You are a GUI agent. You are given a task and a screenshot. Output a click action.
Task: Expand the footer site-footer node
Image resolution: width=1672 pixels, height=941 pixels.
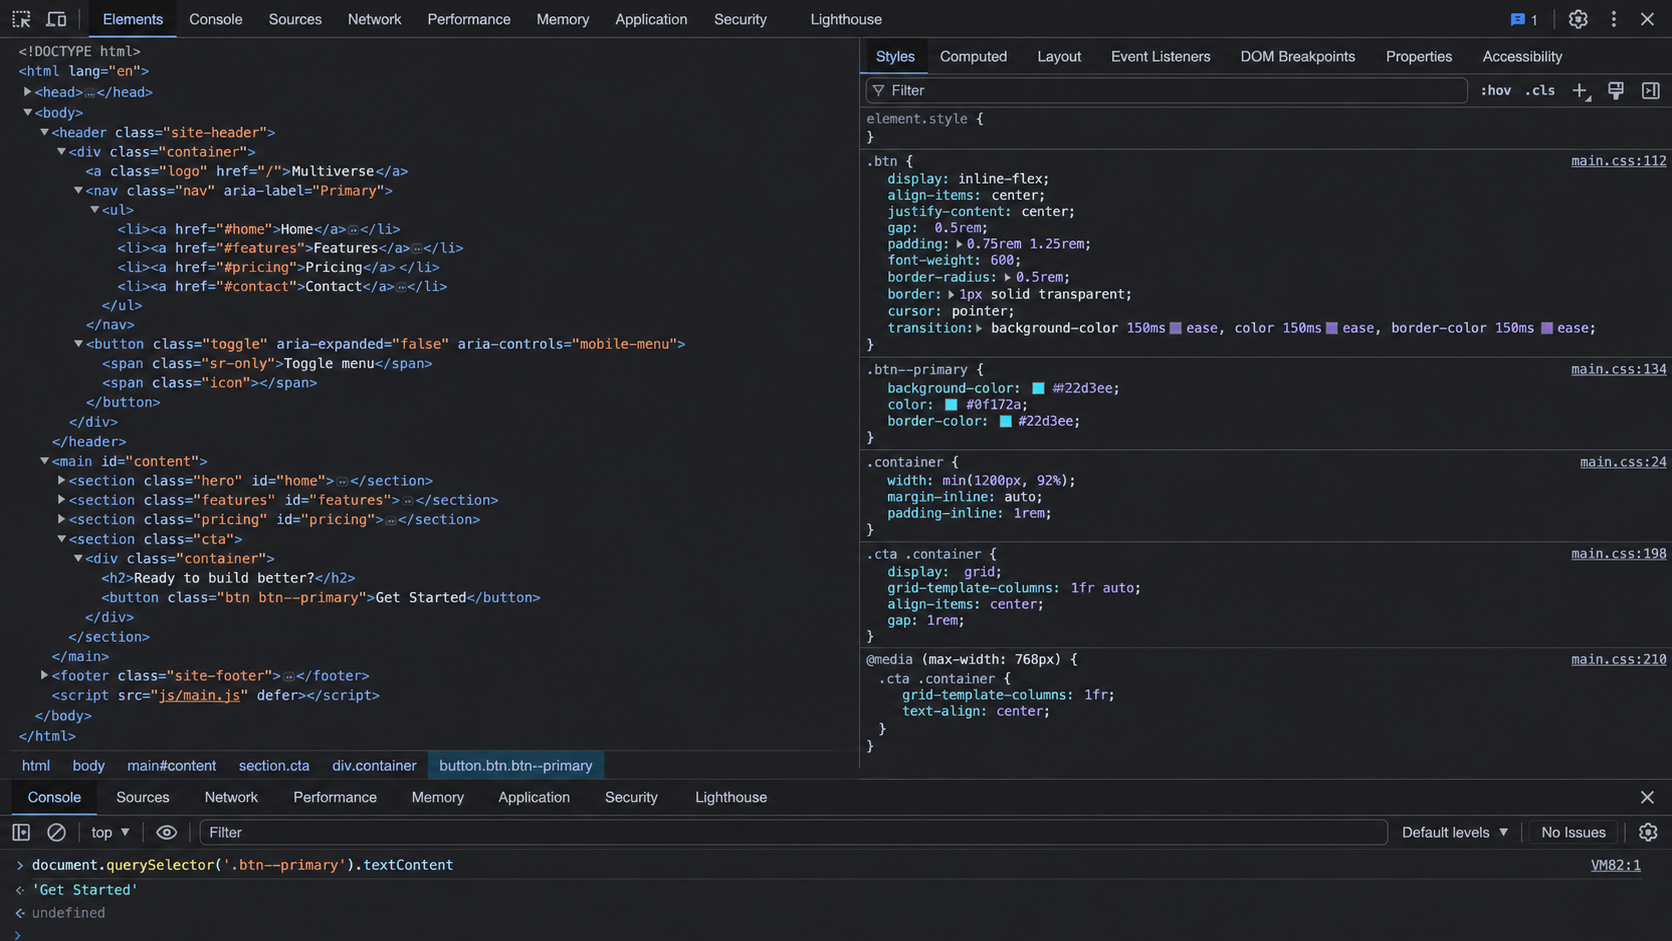click(44, 676)
